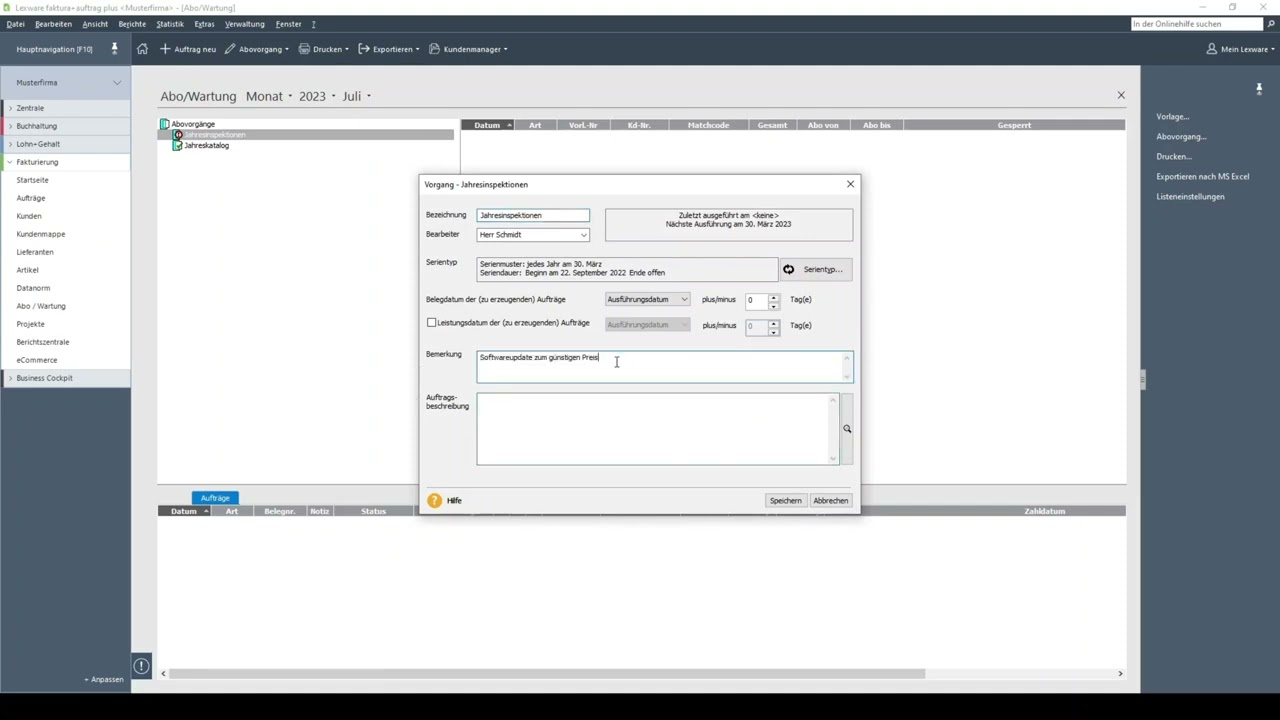Open the Drucken toolbar dropdown

click(323, 49)
